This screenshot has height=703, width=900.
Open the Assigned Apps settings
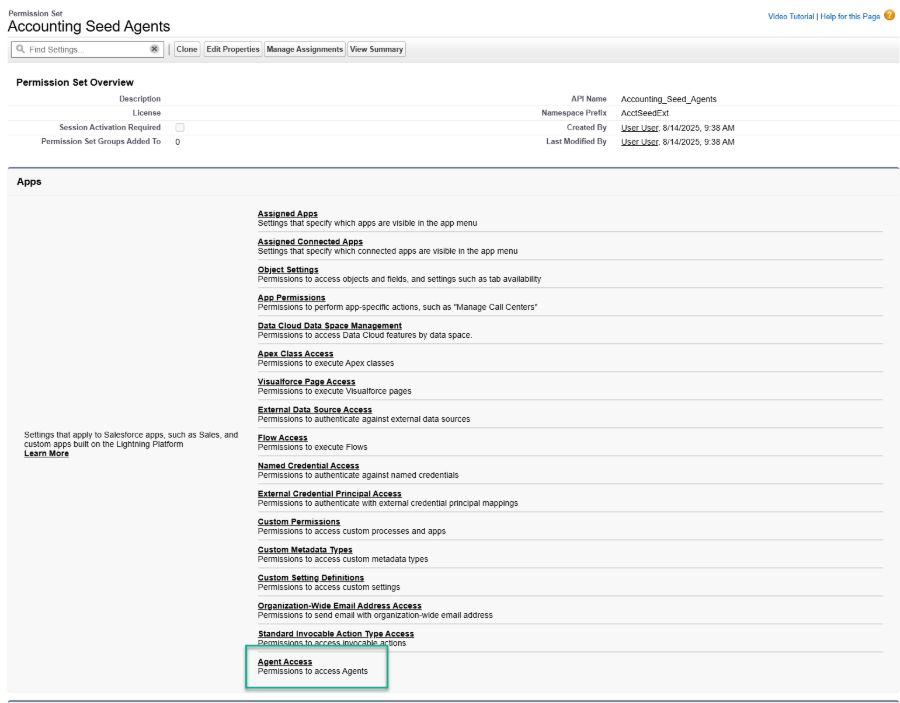coord(288,213)
